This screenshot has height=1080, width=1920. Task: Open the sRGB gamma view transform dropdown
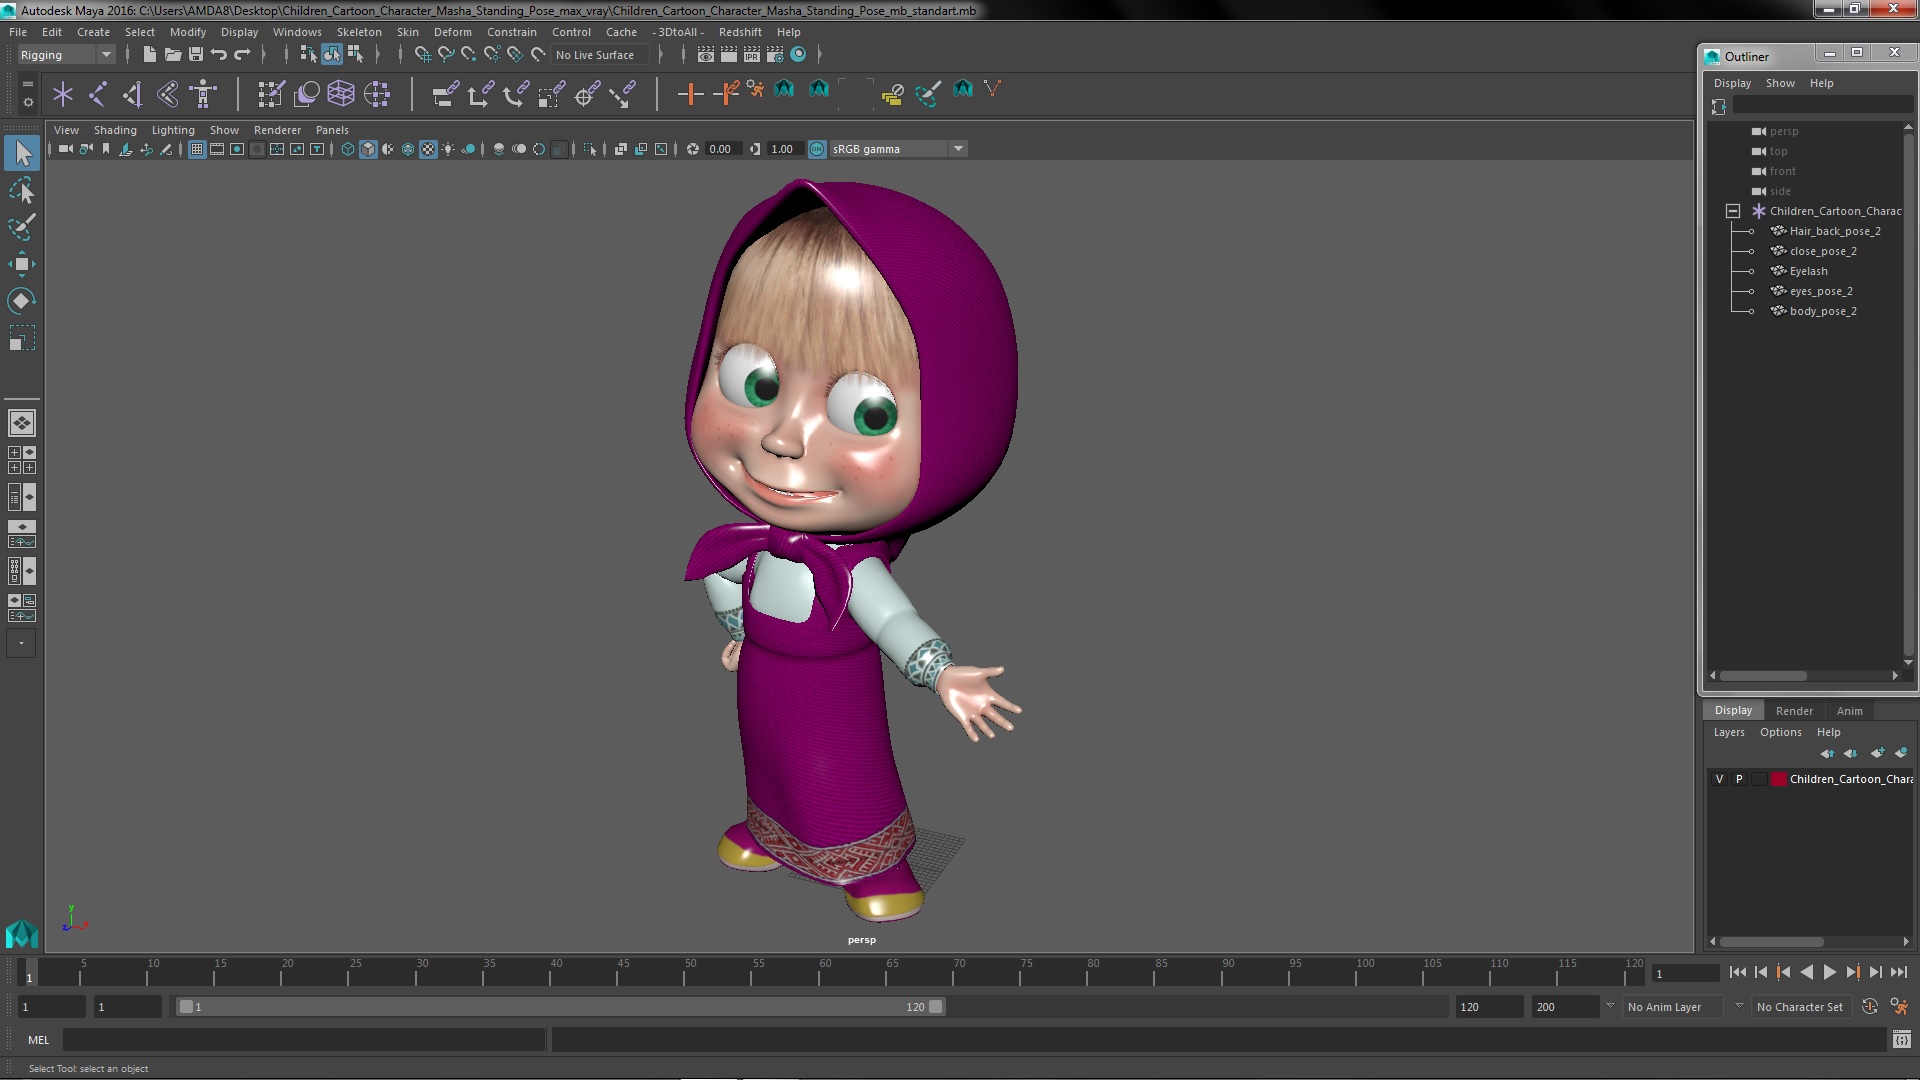899,149
